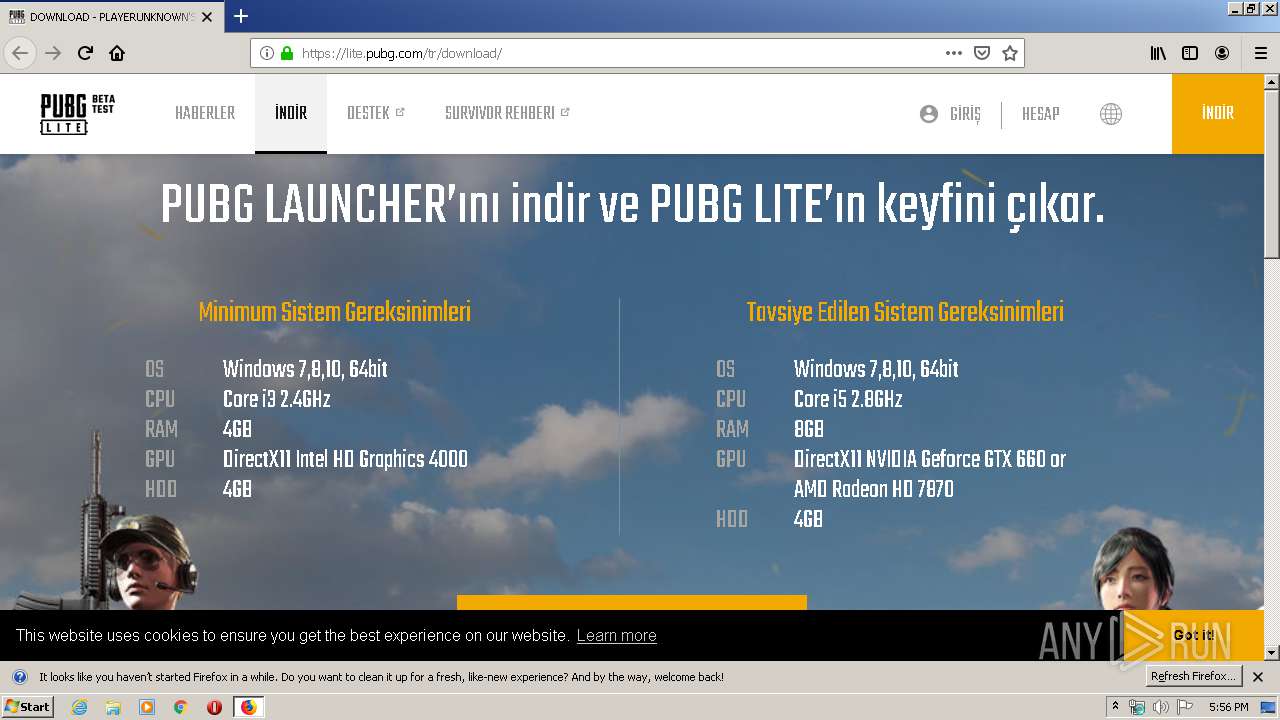
Task: Select the HABERLER menu item
Action: pos(205,113)
